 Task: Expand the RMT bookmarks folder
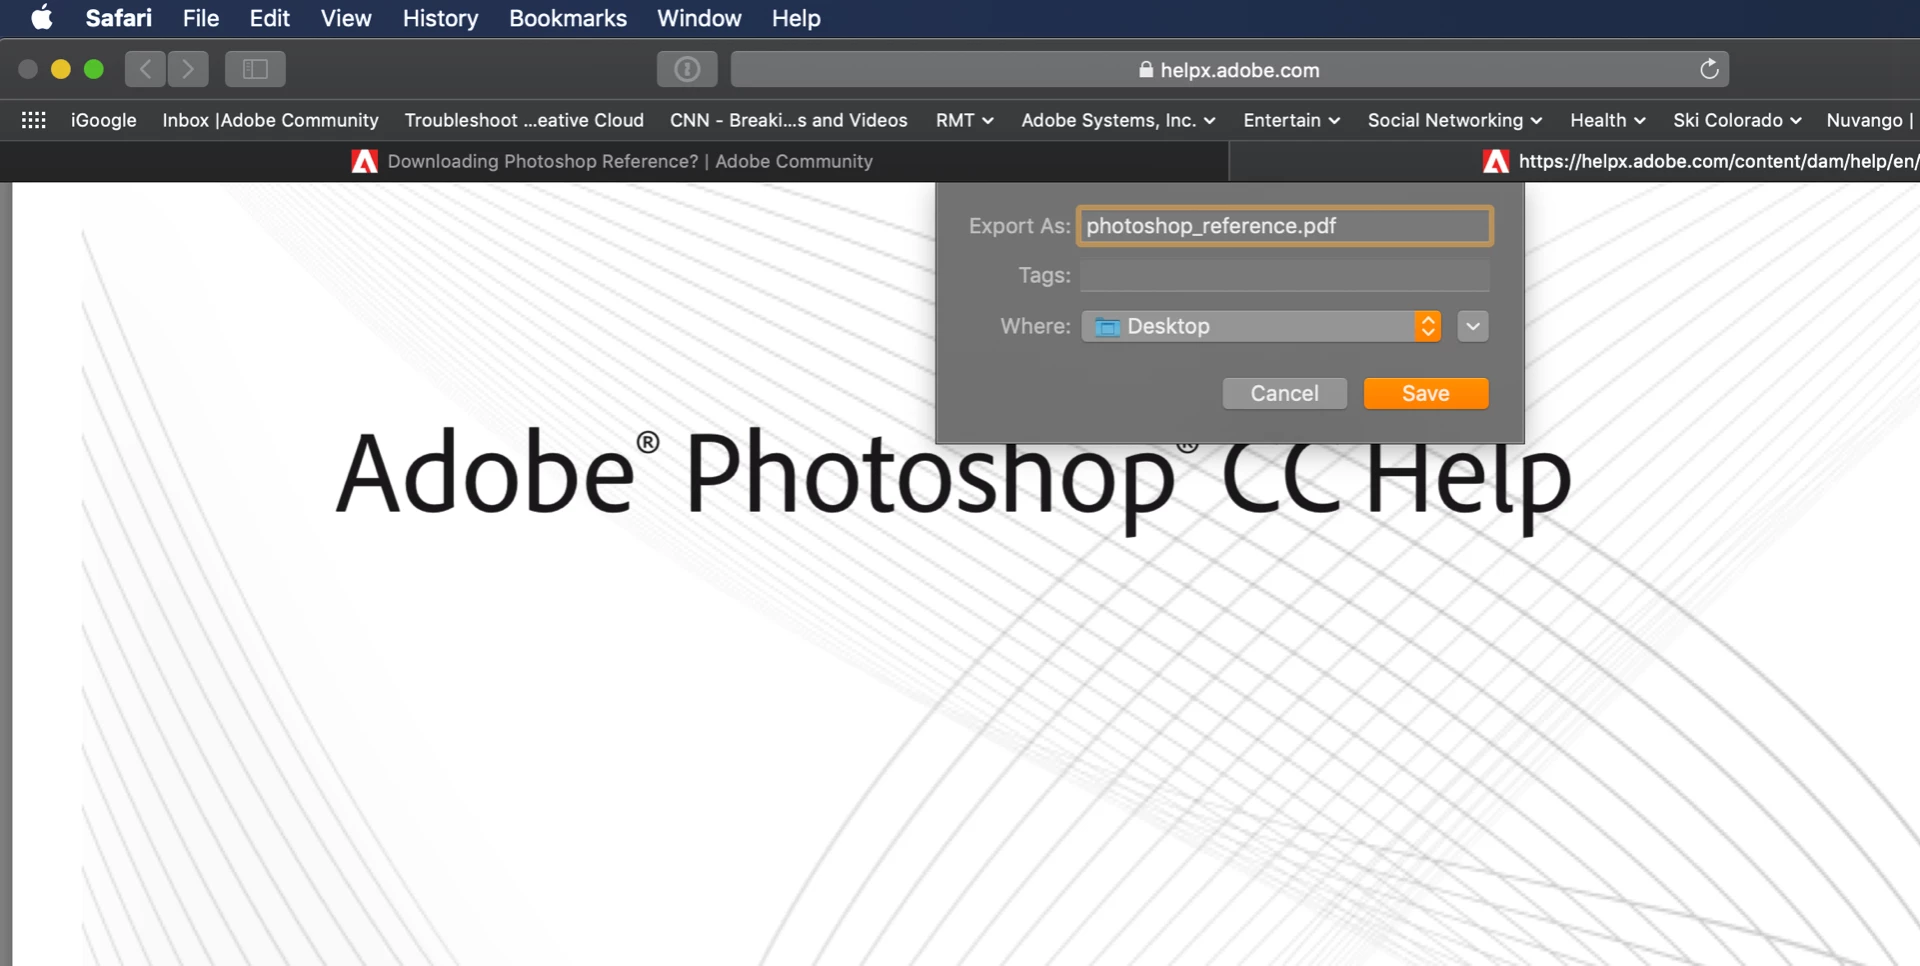point(964,120)
